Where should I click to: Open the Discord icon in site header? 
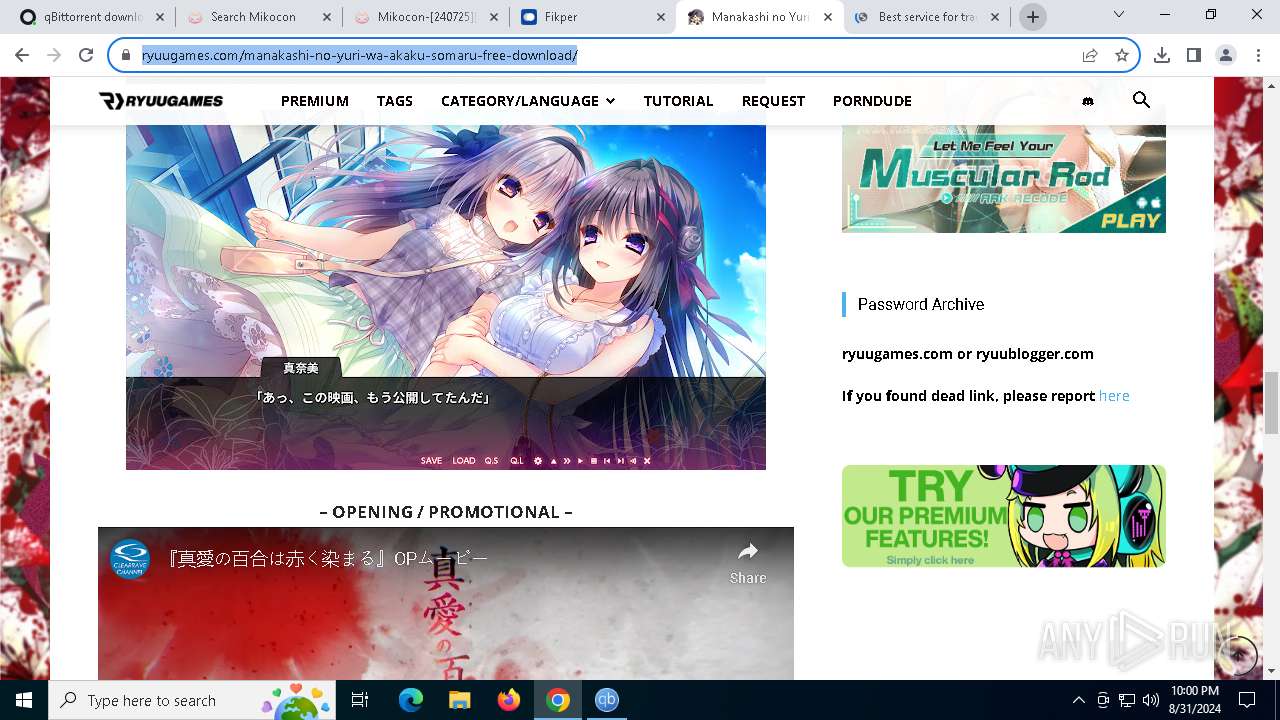(1088, 101)
